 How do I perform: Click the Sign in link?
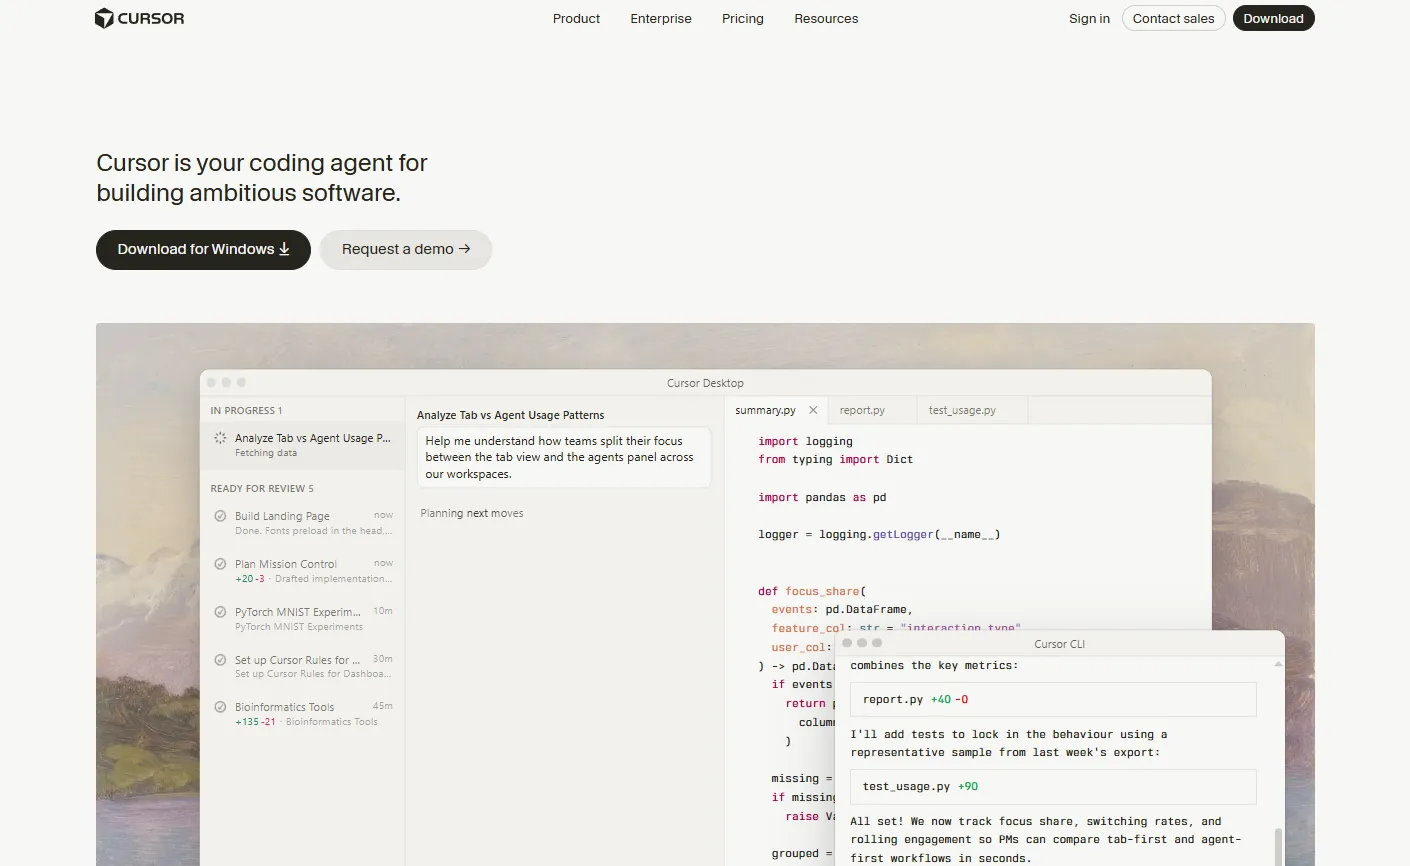pos(1089,18)
